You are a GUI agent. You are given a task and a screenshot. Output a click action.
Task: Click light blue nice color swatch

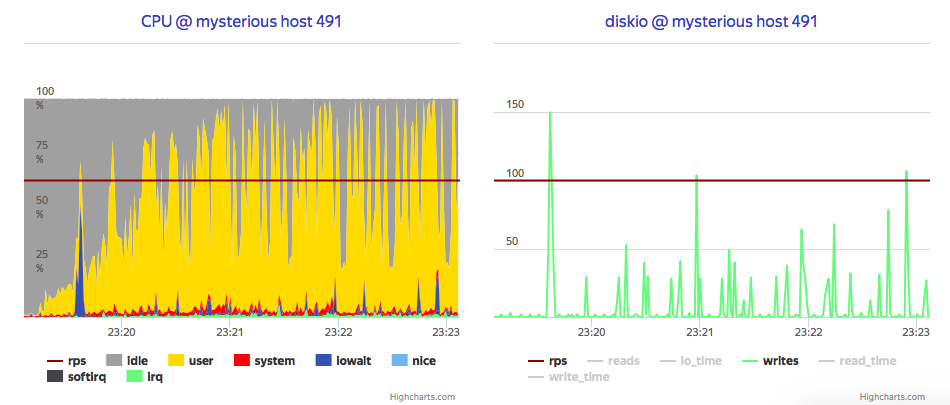coord(400,361)
